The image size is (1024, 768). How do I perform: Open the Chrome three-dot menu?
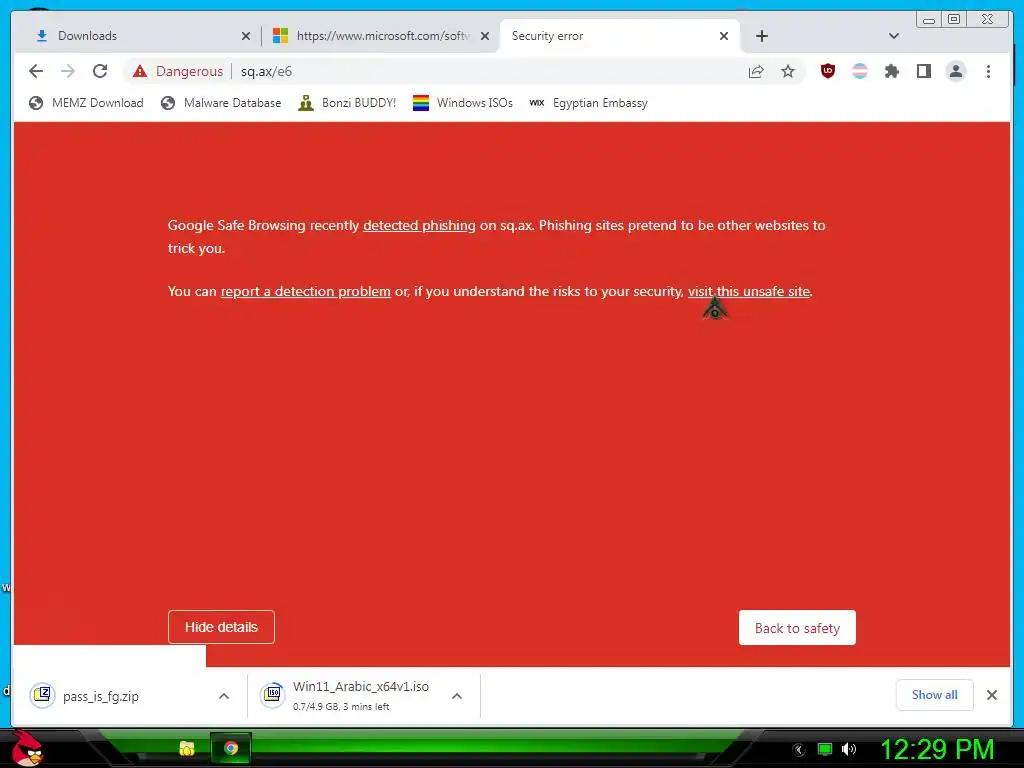coord(988,71)
